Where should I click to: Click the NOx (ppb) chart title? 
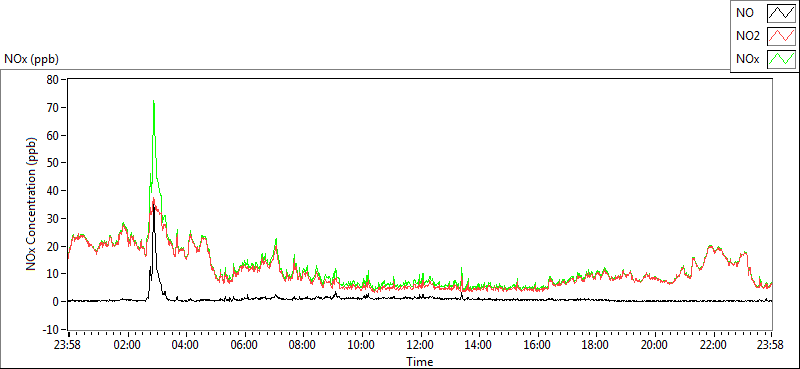pyautogui.click(x=32, y=59)
